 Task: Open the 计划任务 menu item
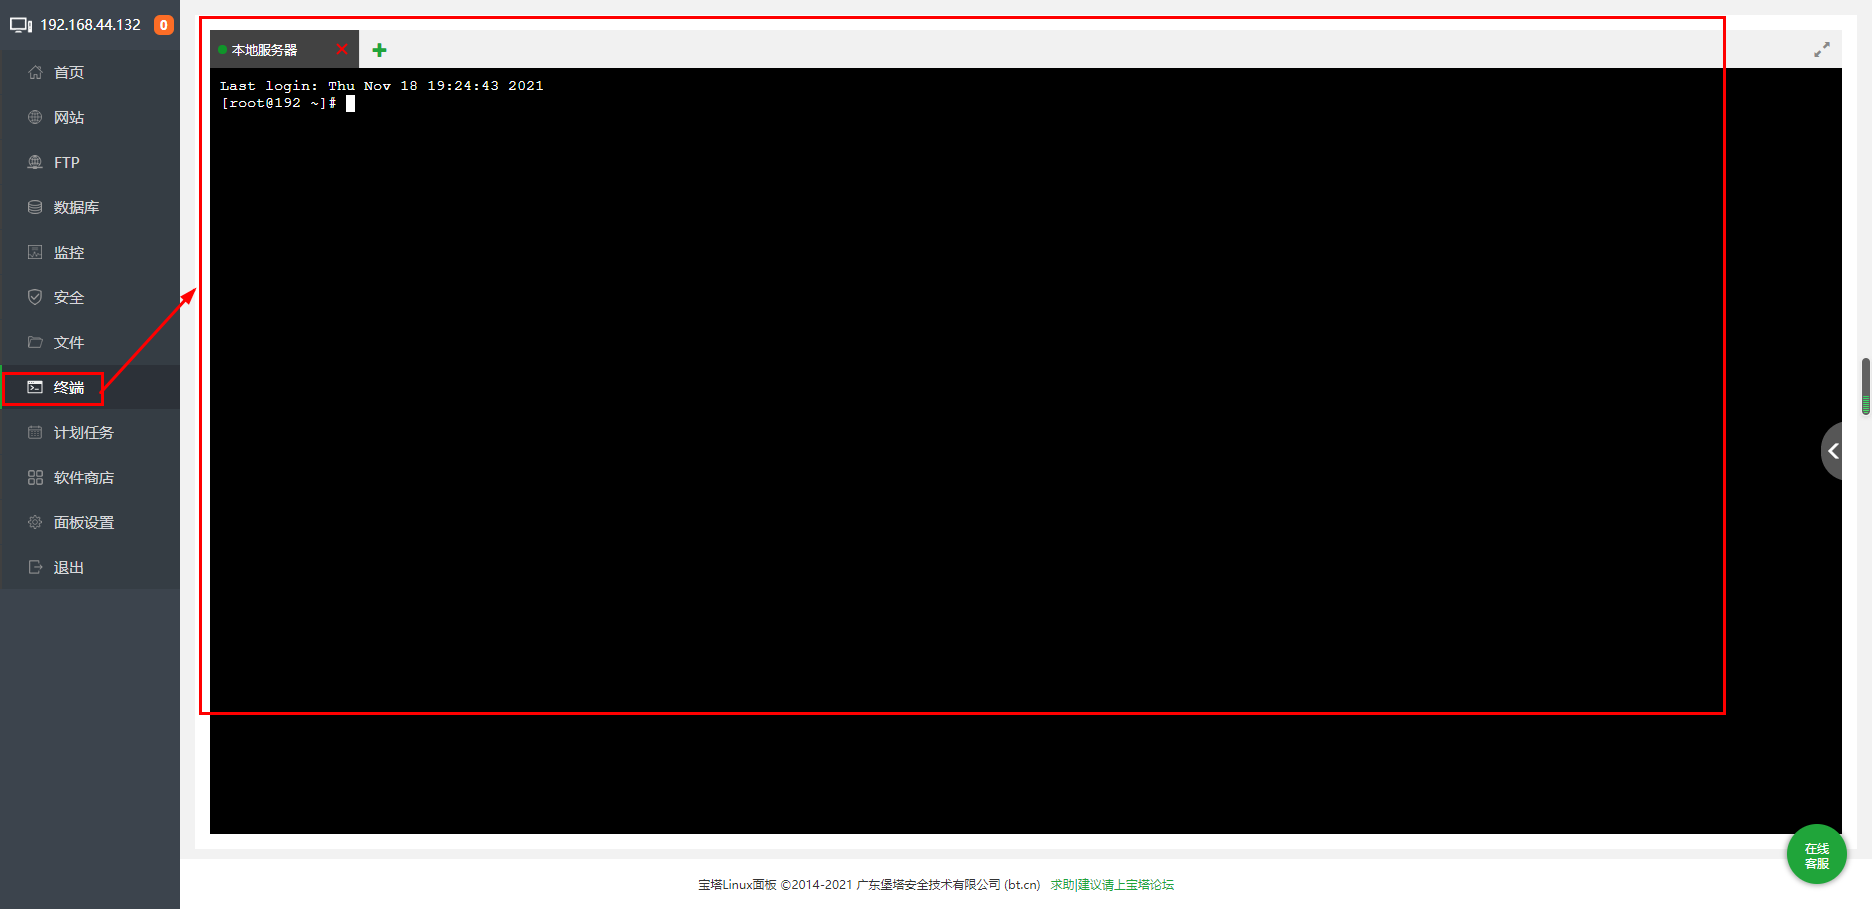[x=90, y=432]
